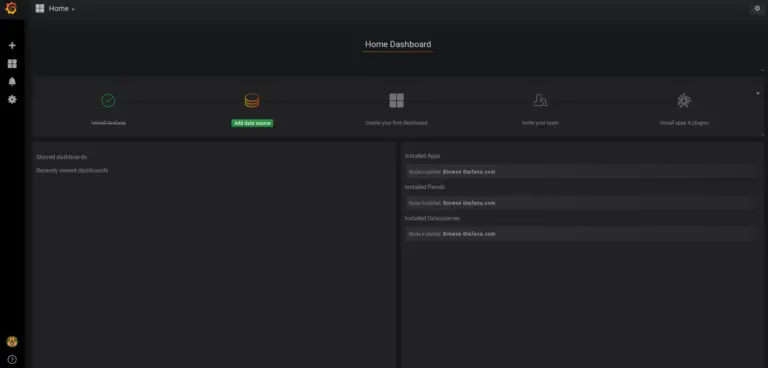Open the Dashboards icon in sidebar
The height and width of the screenshot is (368, 768).
pyautogui.click(x=12, y=64)
